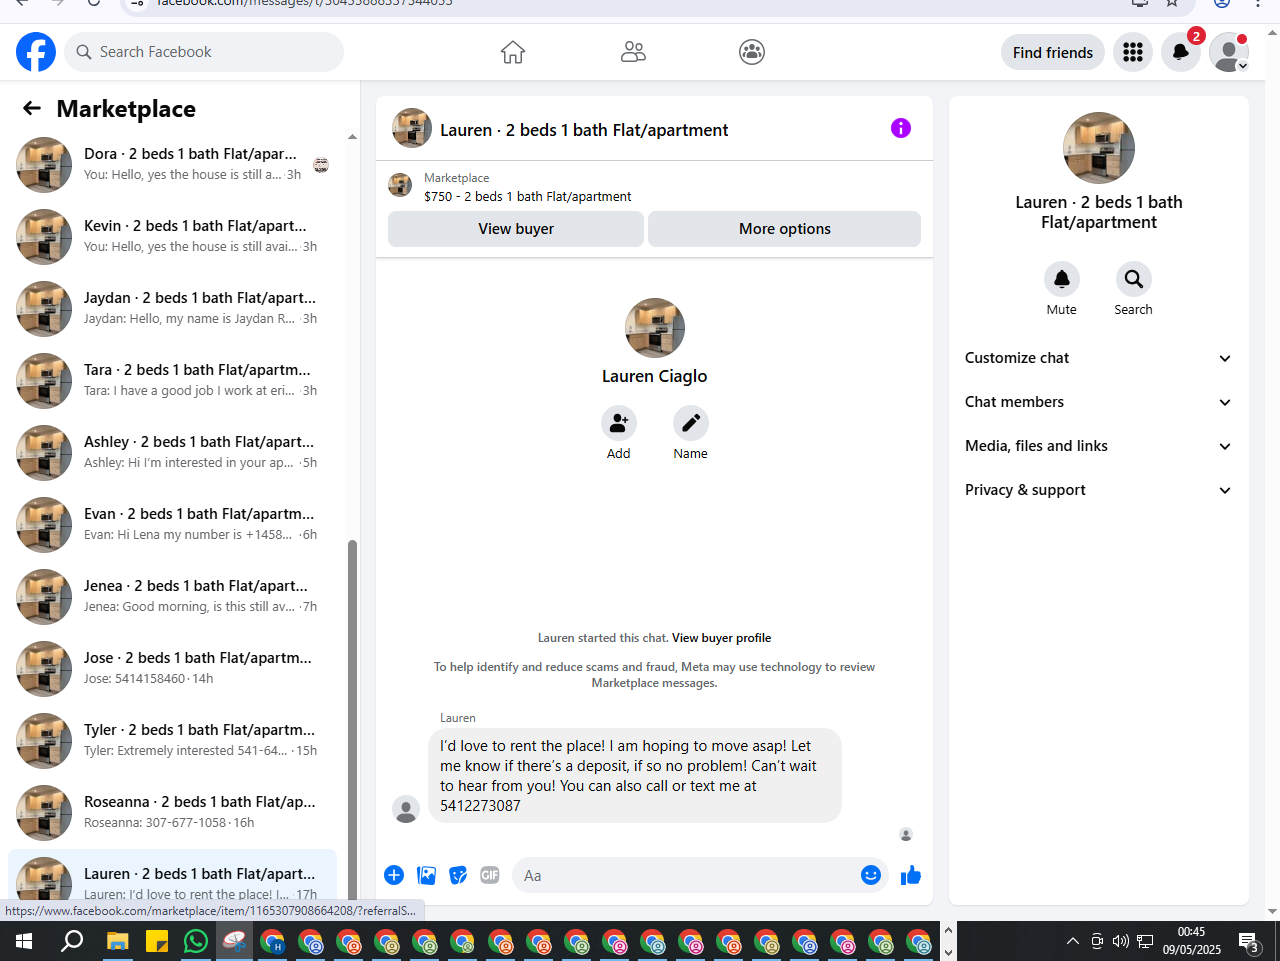The image size is (1280, 961).
Task: Open more actions with the plus icon
Action: pyautogui.click(x=394, y=875)
